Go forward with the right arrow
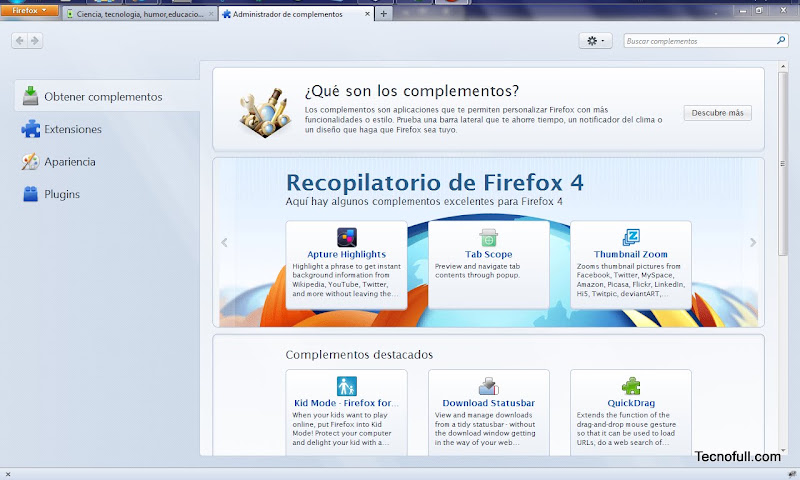The width and height of the screenshot is (800, 480). (x=35, y=40)
